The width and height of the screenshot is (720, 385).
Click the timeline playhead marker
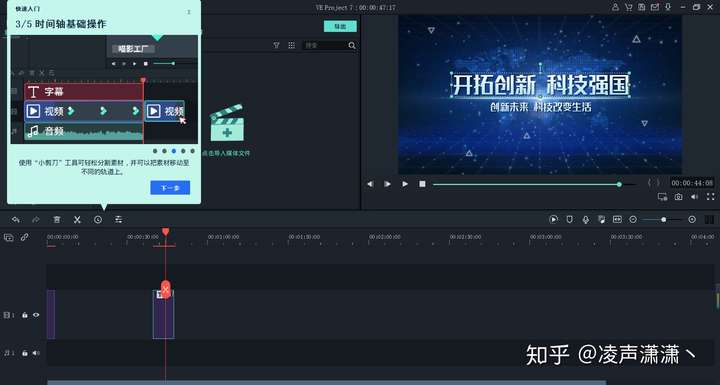pyautogui.click(x=166, y=232)
